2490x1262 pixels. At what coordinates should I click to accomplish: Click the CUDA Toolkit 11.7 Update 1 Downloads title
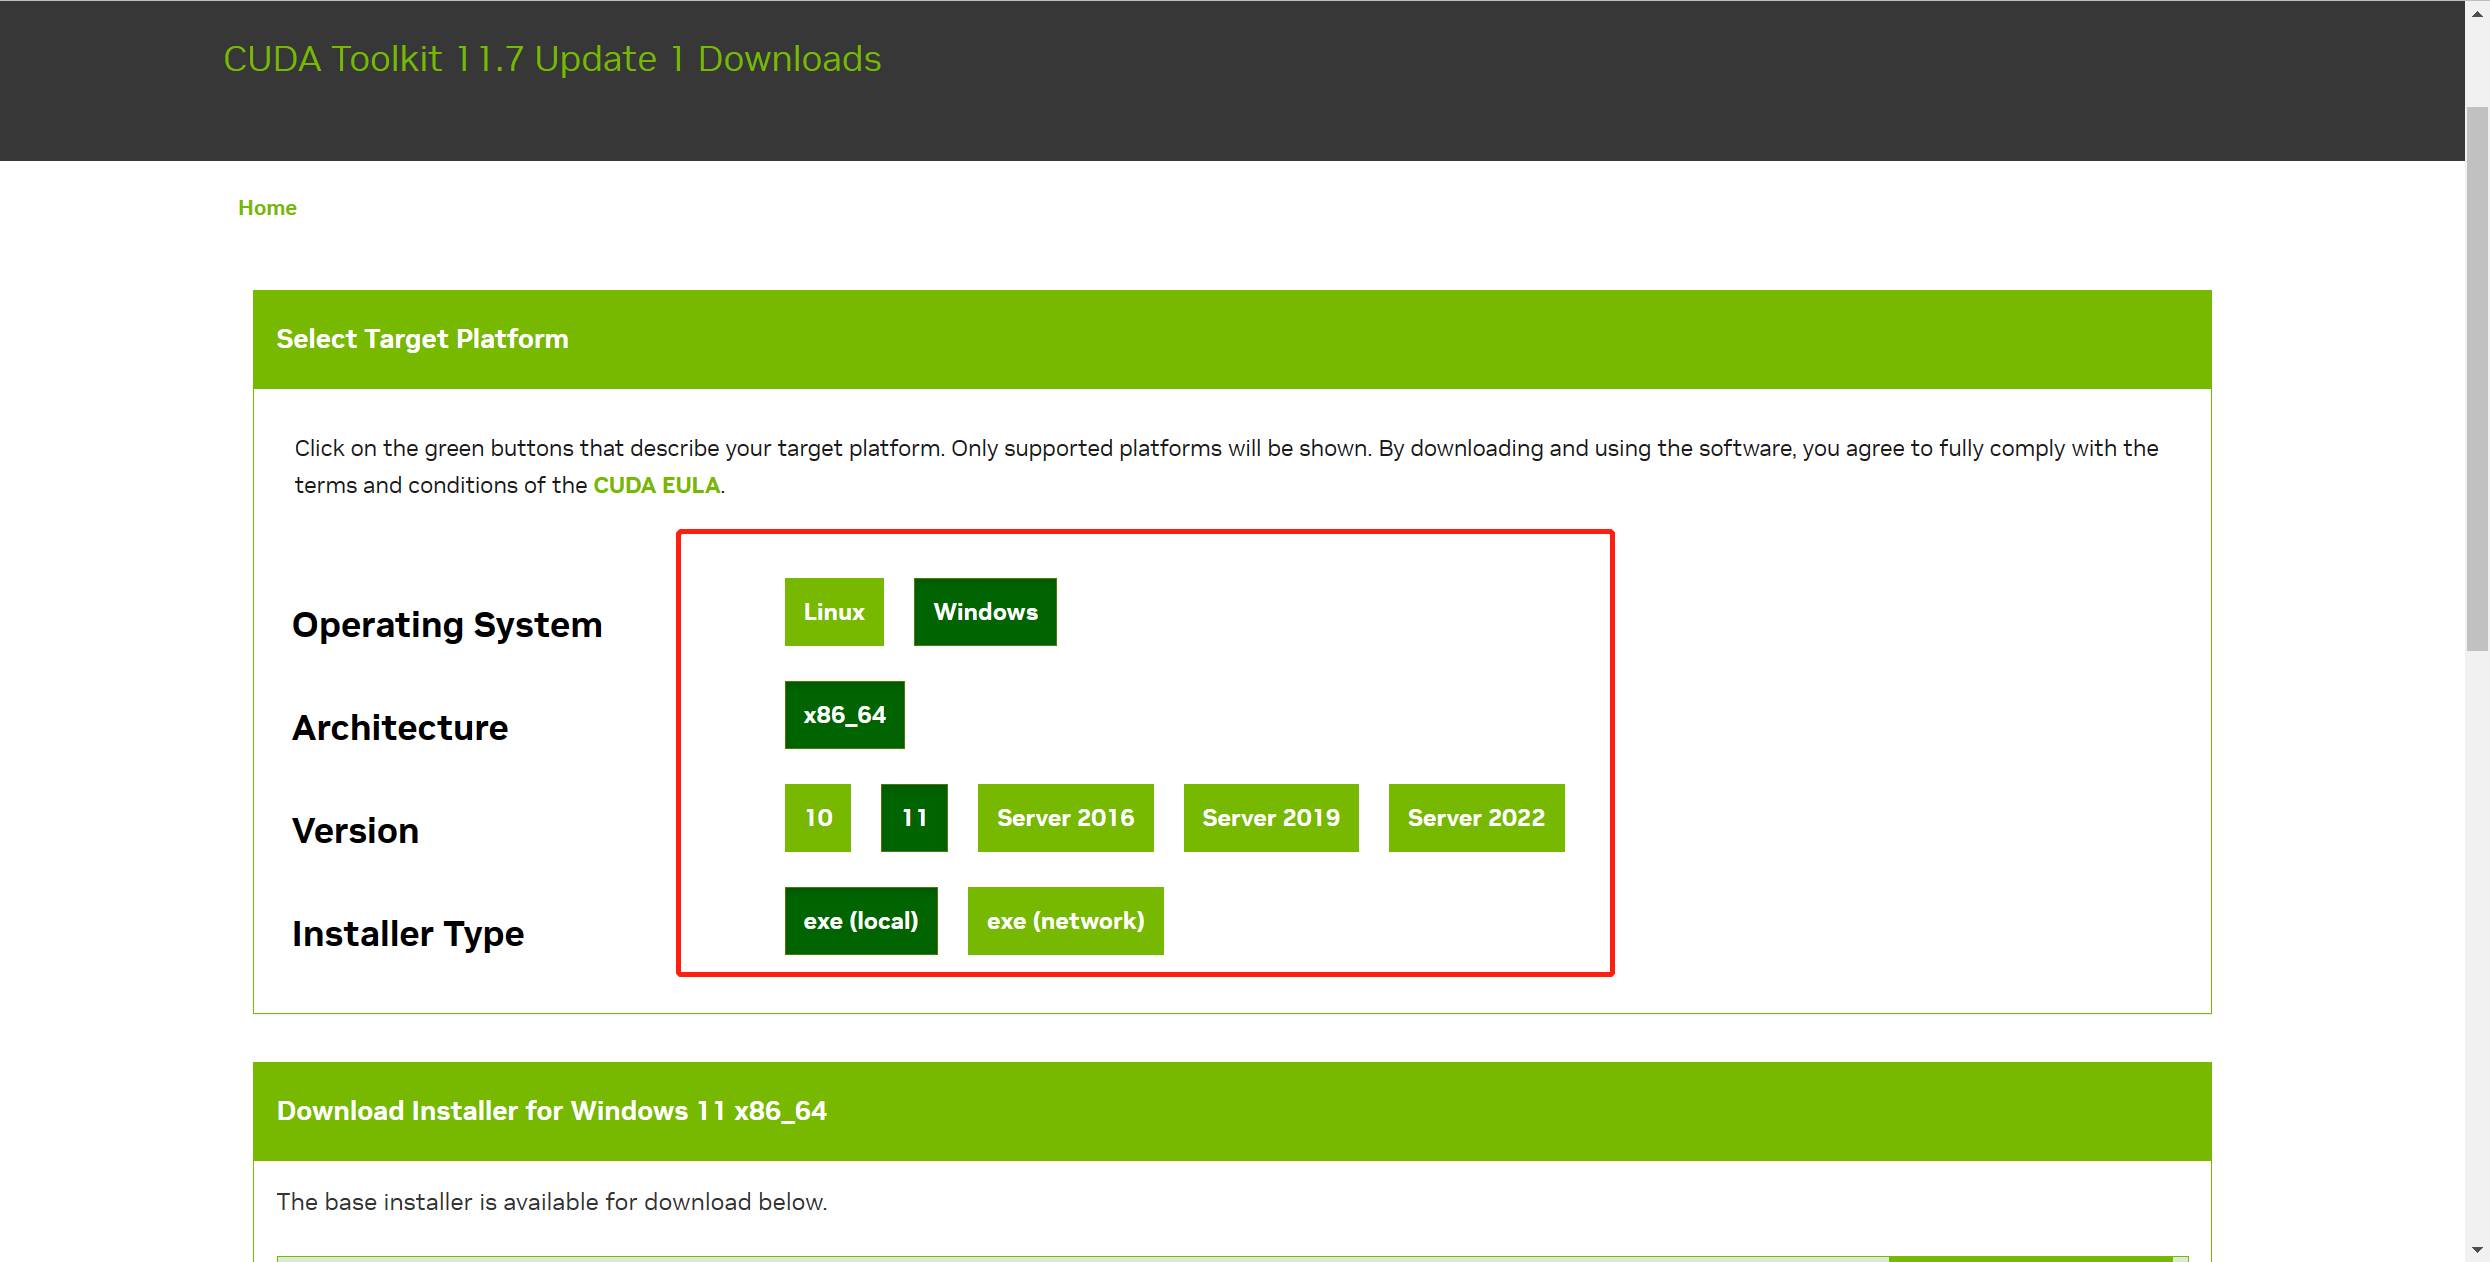552,59
